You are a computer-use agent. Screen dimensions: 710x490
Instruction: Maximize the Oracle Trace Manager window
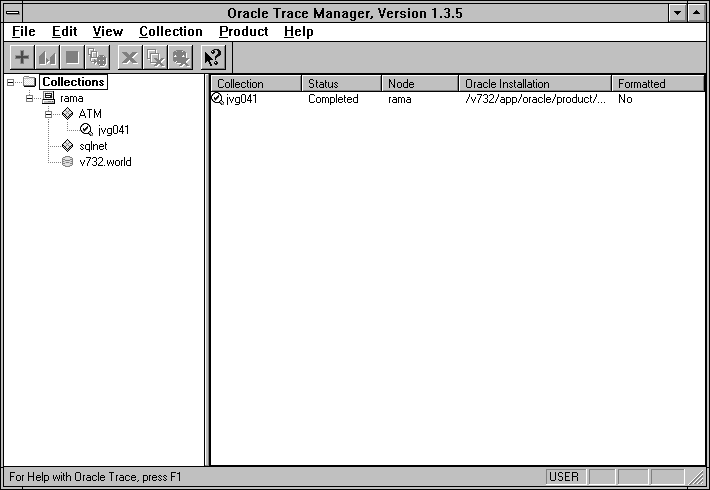tap(697, 13)
